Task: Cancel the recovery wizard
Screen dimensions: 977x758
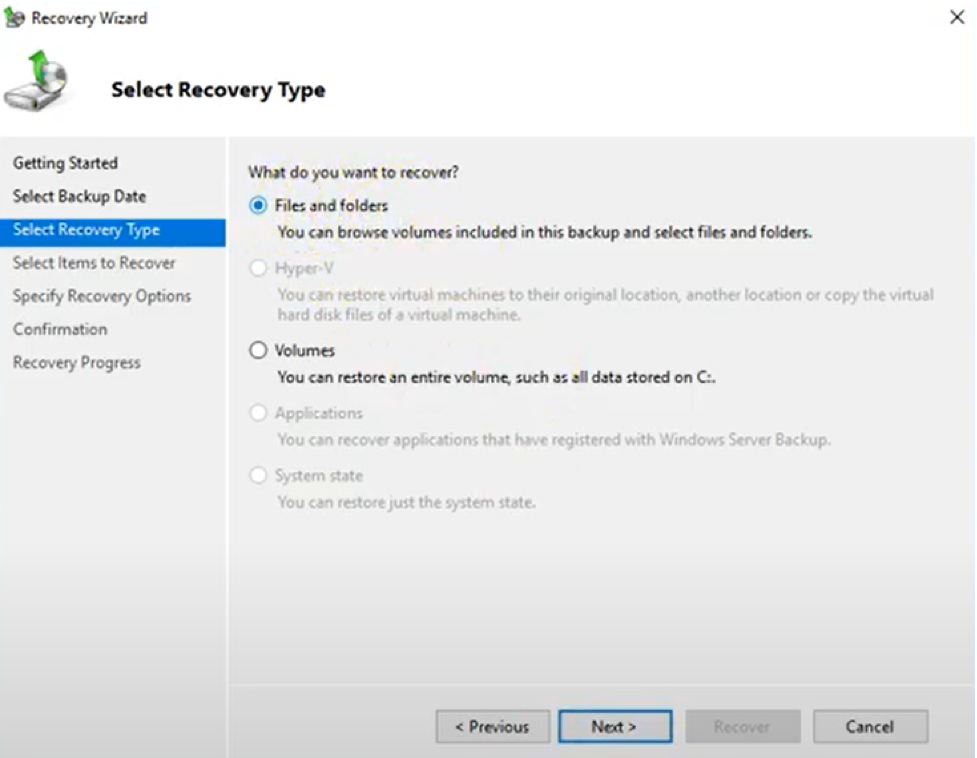Action: pyautogui.click(x=869, y=727)
